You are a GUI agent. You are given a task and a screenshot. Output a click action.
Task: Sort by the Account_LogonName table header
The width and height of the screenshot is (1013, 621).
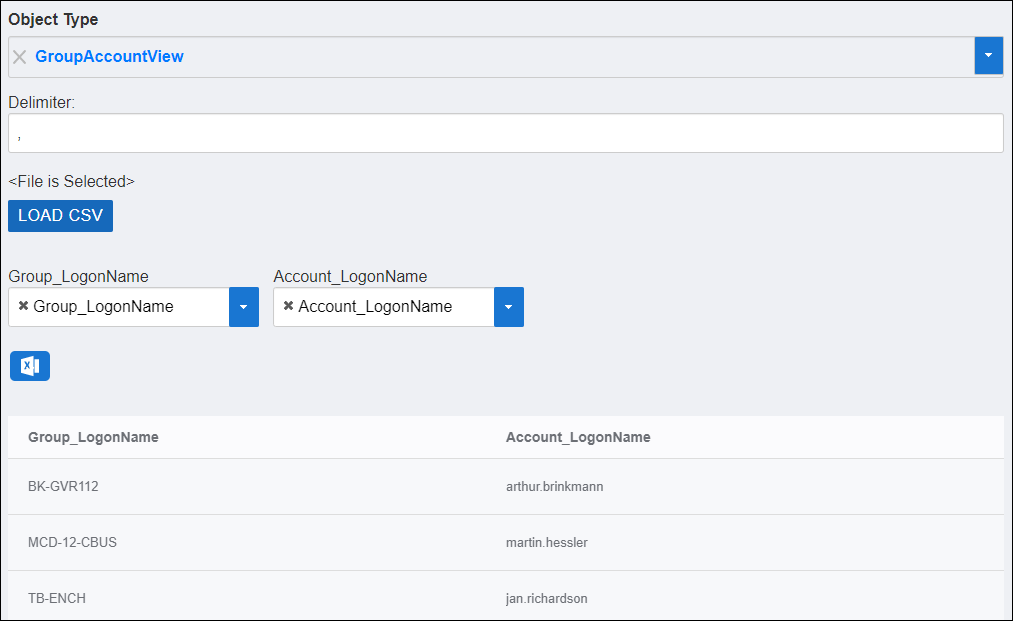point(578,437)
